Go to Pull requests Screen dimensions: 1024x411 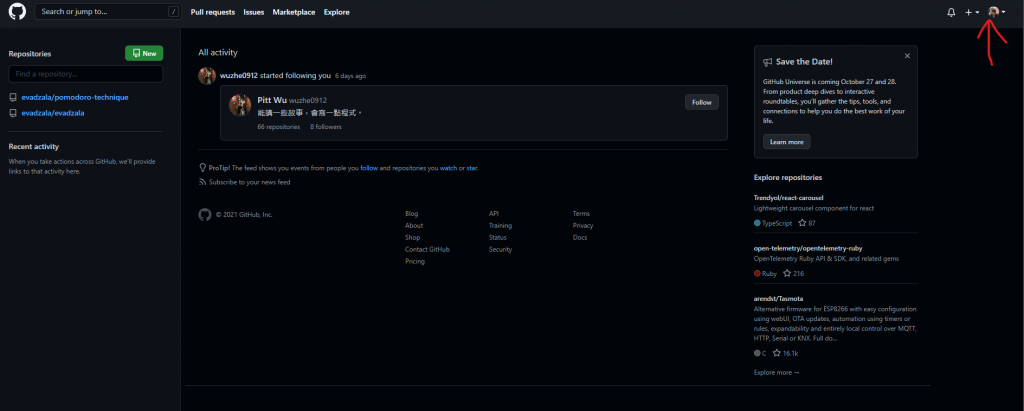213,12
